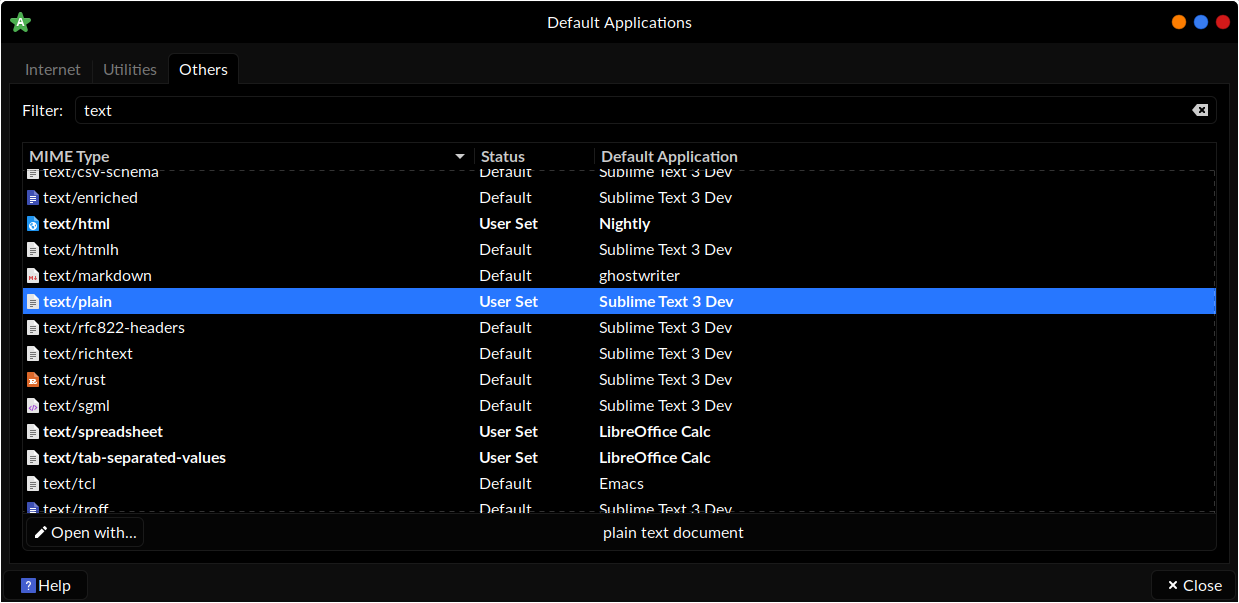The height and width of the screenshot is (603, 1239).
Task: Select the text/markdown row
Action: coord(619,276)
